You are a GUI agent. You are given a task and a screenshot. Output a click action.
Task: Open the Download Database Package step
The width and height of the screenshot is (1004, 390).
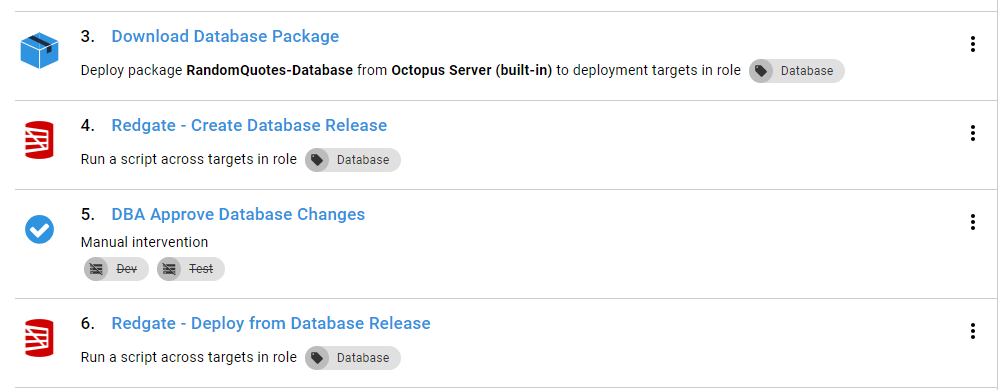(x=225, y=37)
